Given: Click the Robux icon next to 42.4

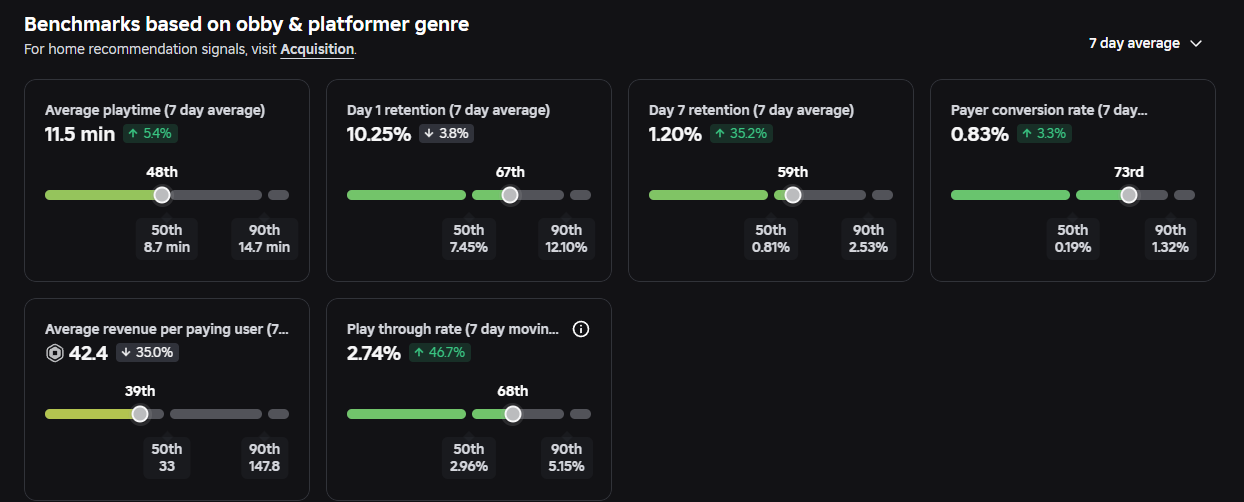Looking at the screenshot, I should tap(54, 353).
